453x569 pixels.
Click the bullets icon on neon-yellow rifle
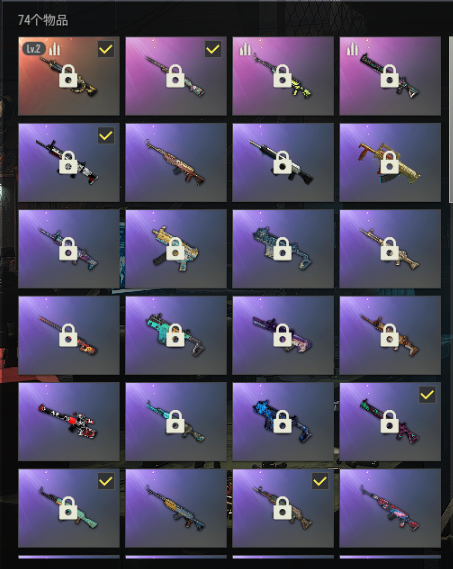246,49
